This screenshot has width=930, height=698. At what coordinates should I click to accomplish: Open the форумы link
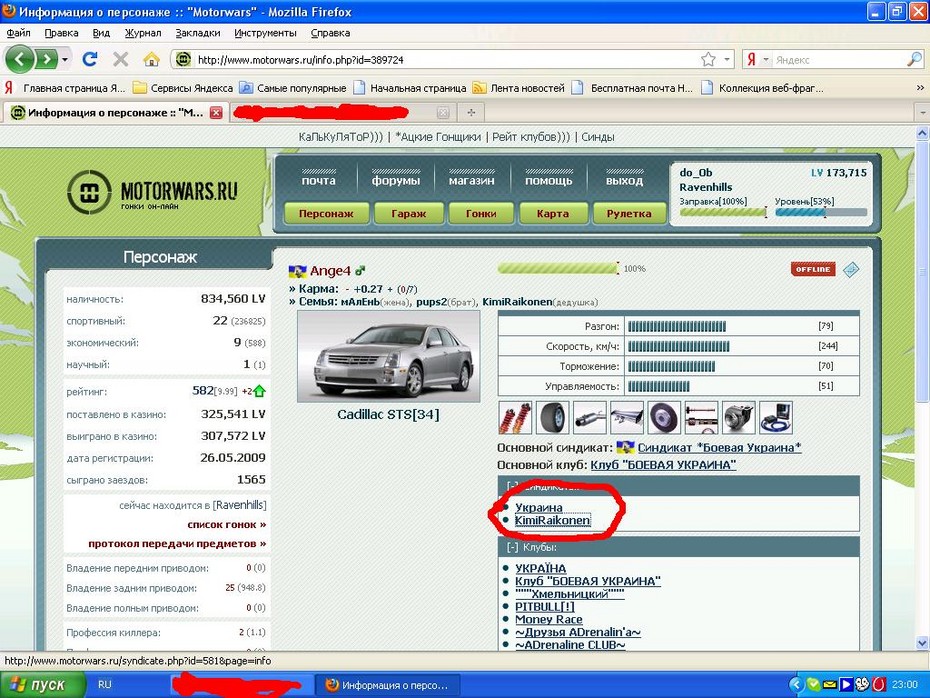click(x=396, y=180)
